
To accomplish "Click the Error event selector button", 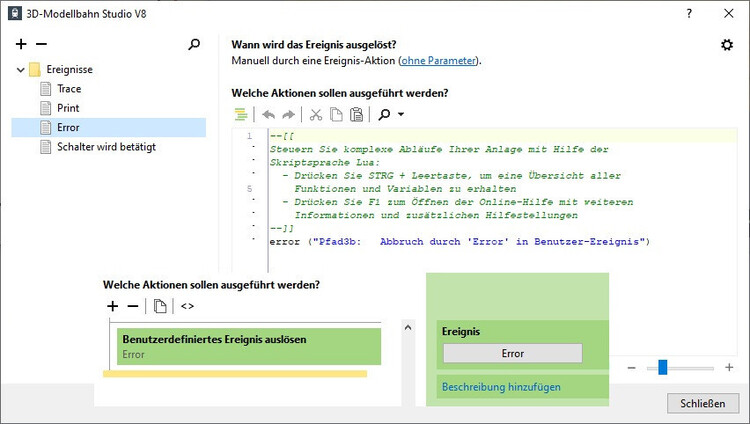I will point(513,353).
